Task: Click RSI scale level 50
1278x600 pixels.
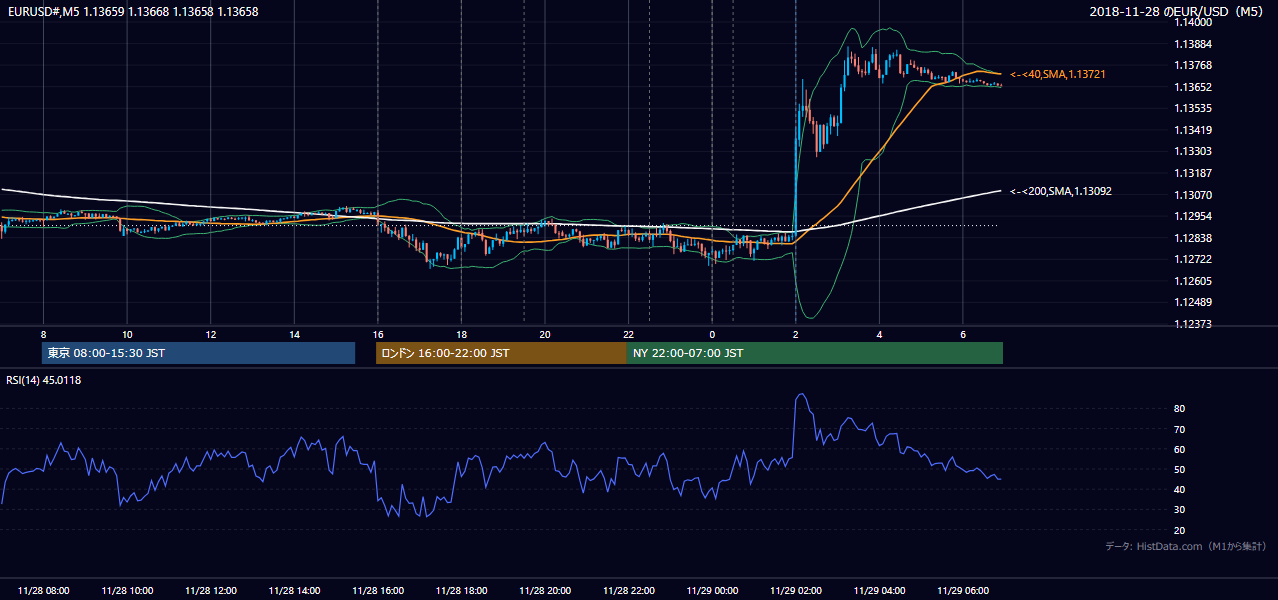Action: tap(1180, 469)
